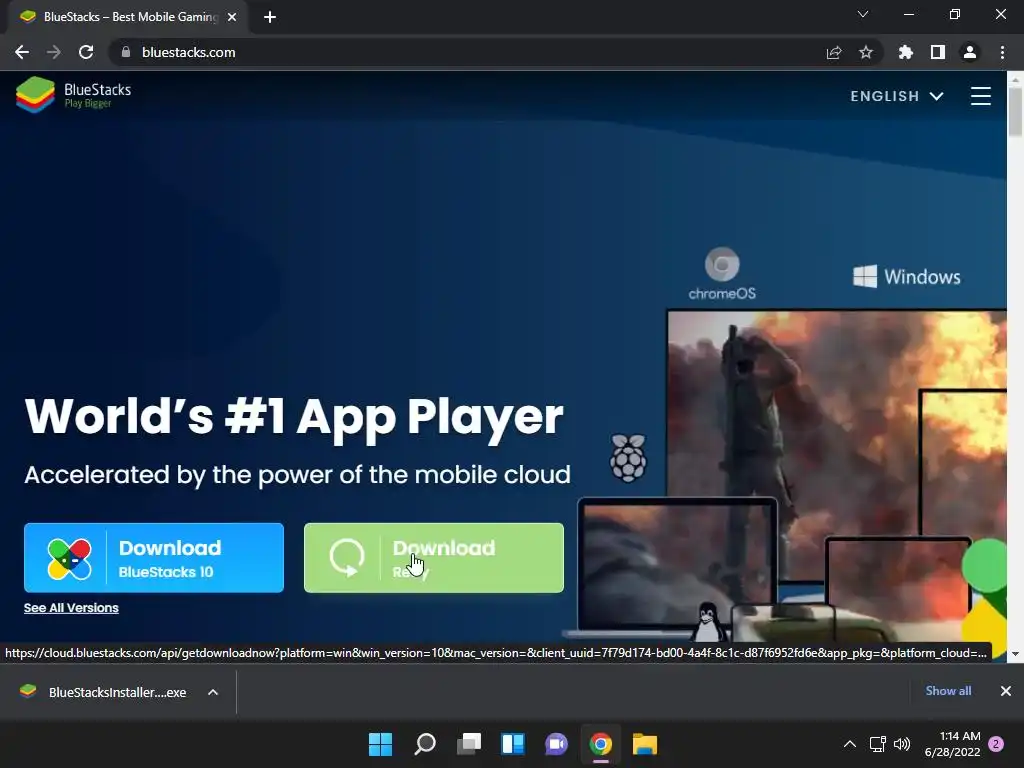Click the browser forward arrow
The width and height of the screenshot is (1024, 768).
click(54, 52)
